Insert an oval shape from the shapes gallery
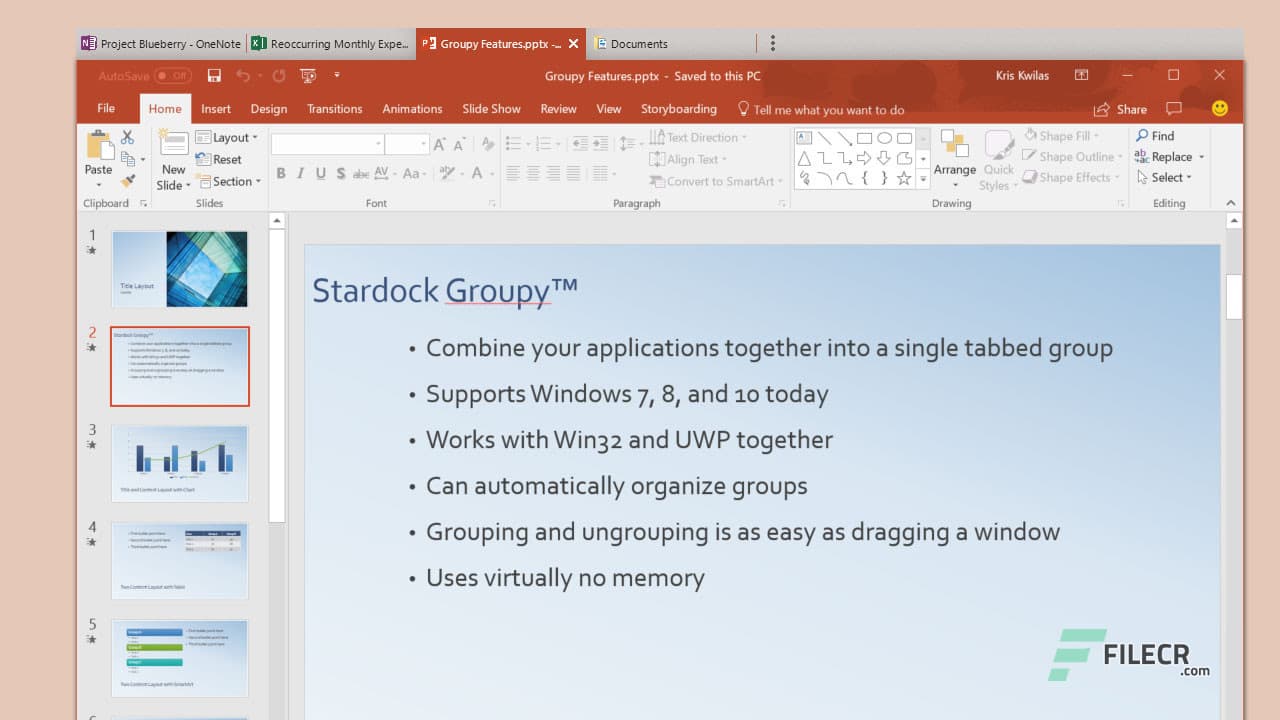Image resolution: width=1280 pixels, height=720 pixels. [885, 138]
